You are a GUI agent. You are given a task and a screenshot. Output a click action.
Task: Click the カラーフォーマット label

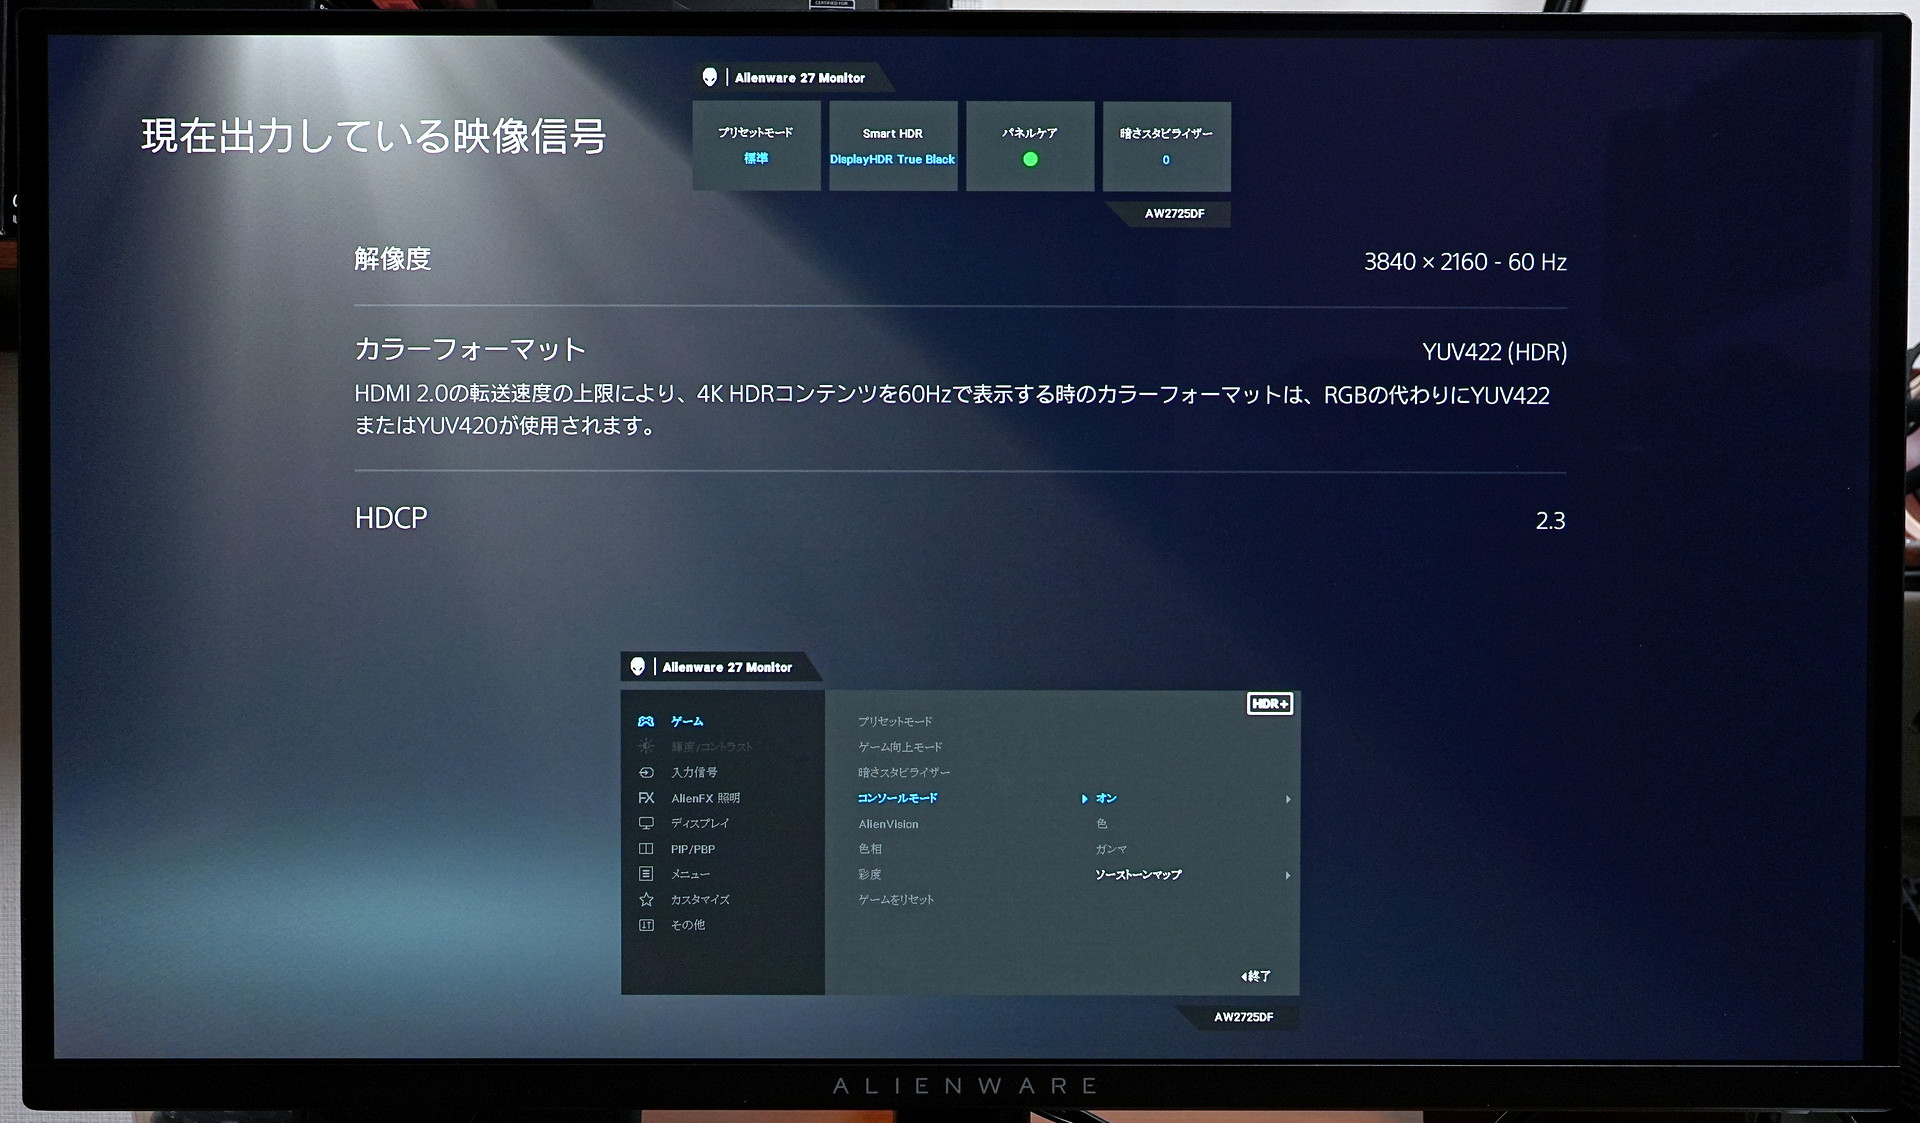point(470,349)
